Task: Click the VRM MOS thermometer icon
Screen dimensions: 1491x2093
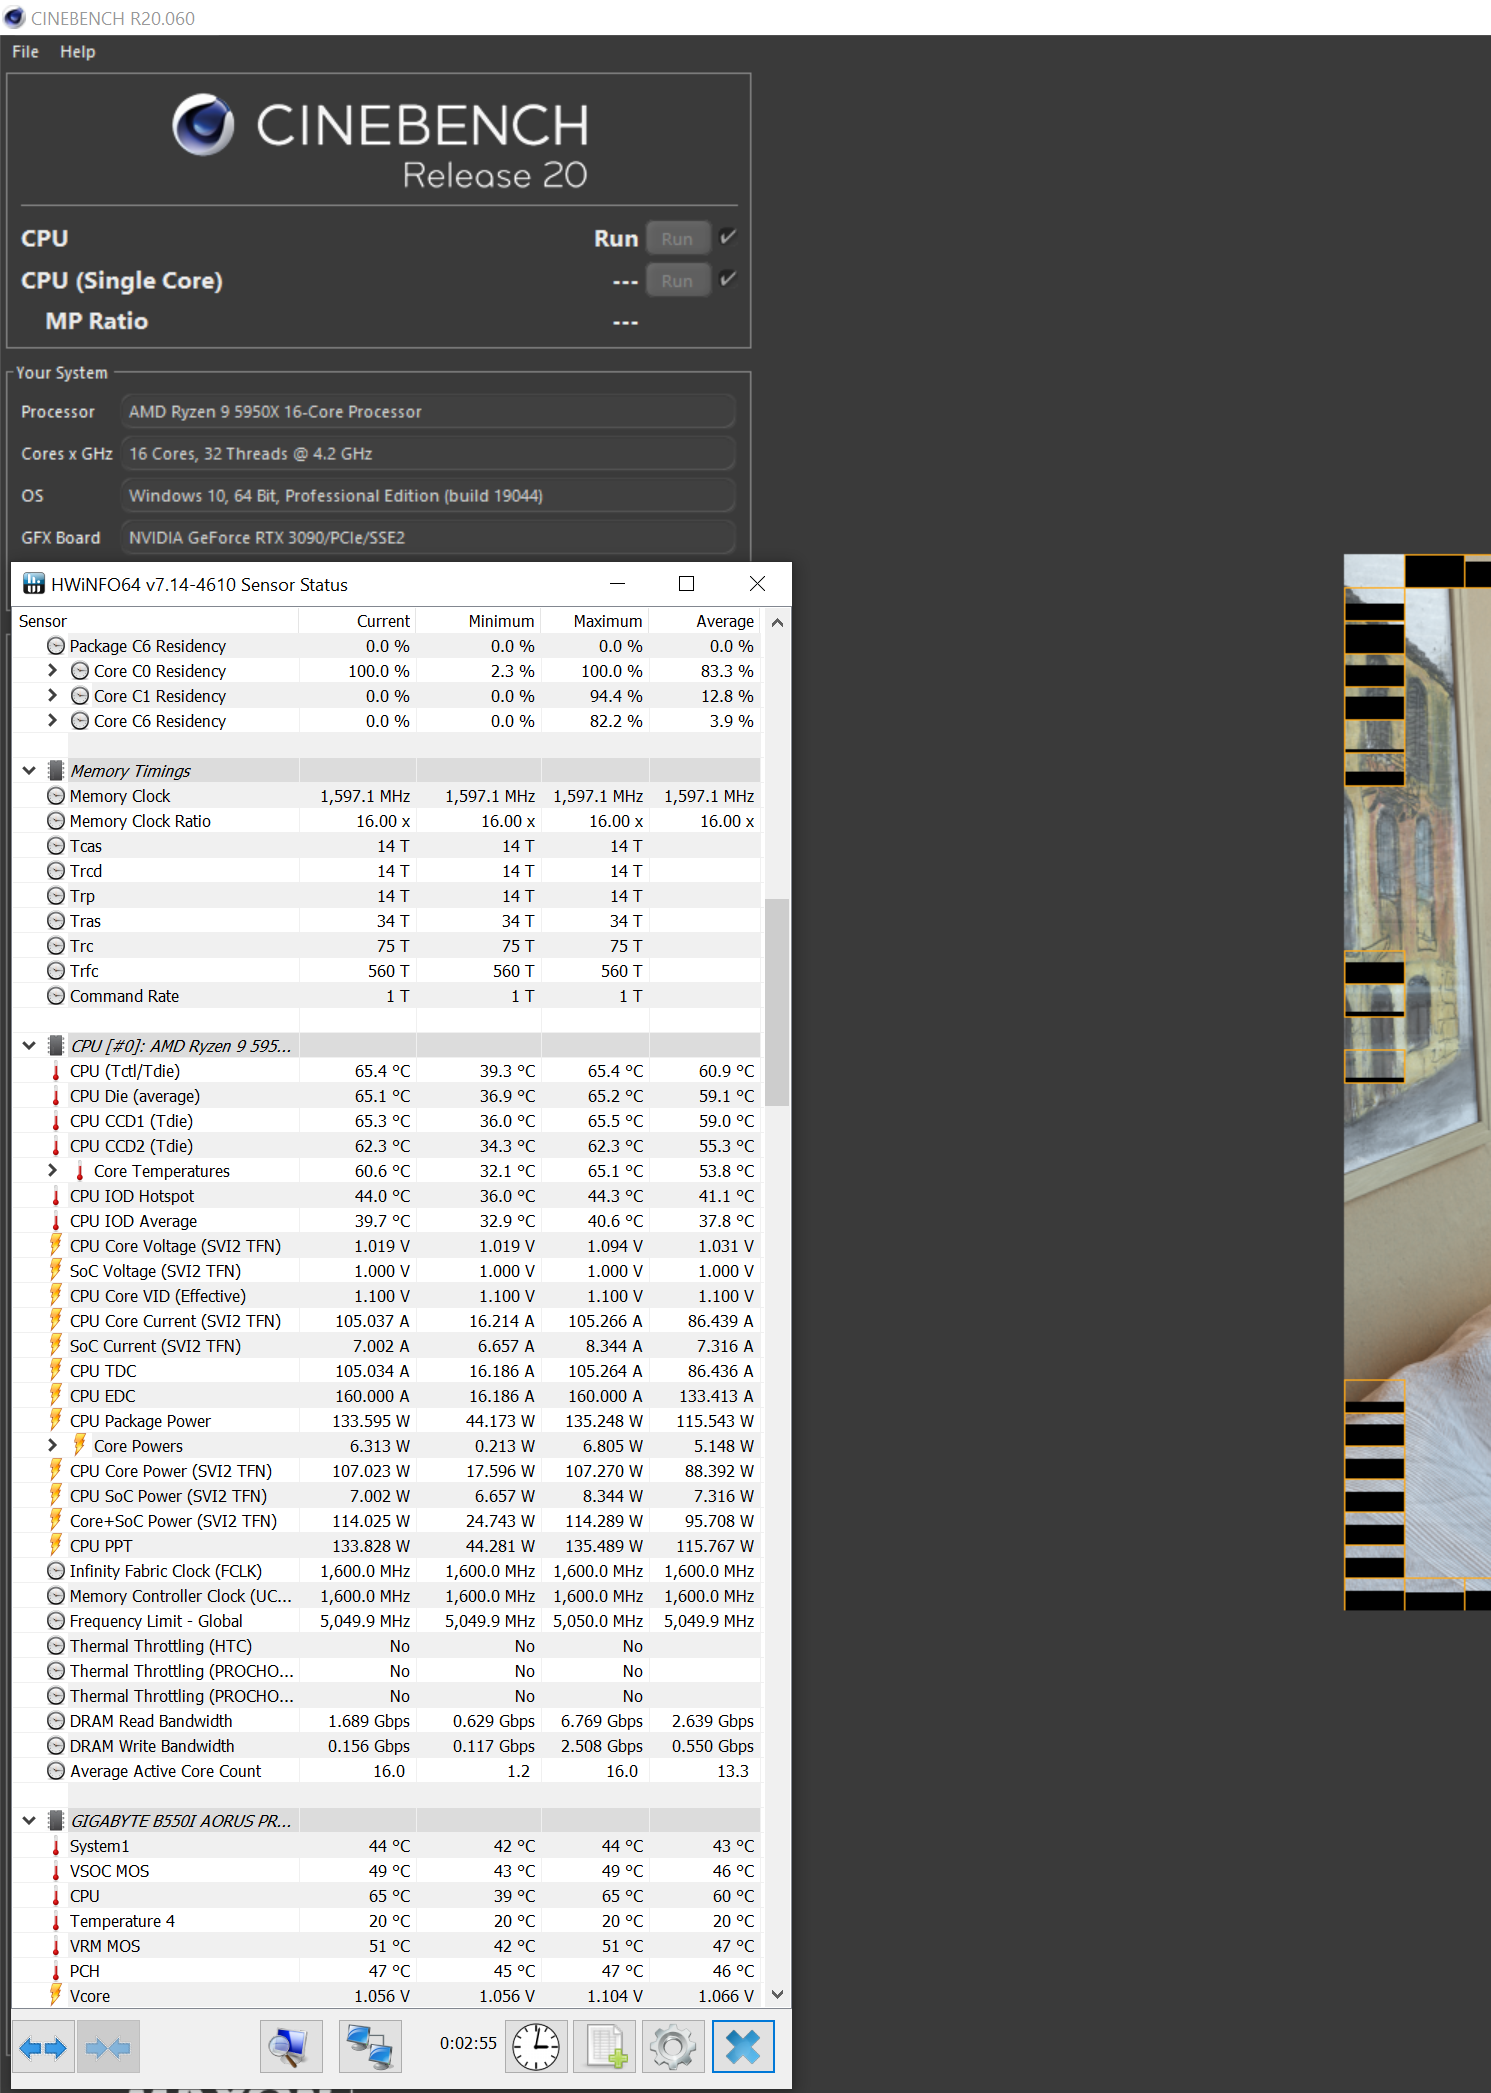Action: click(56, 1946)
